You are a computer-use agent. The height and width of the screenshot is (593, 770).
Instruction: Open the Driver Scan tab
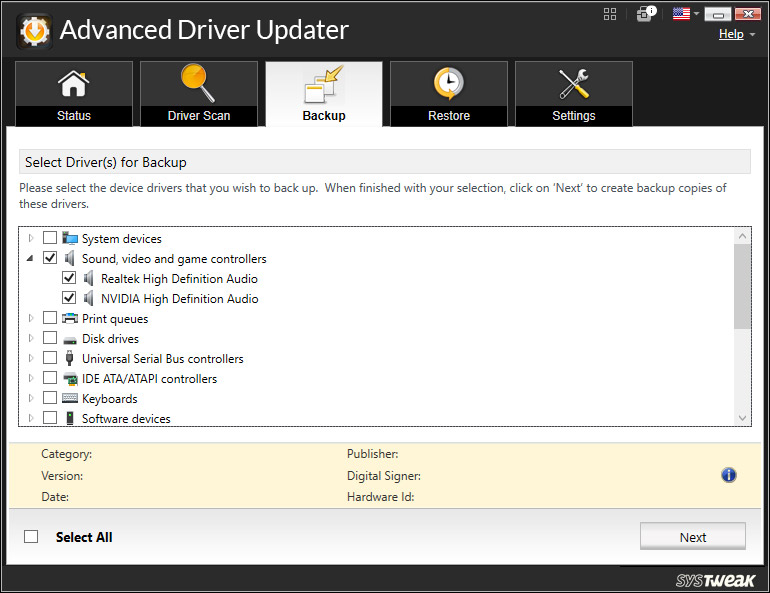(199, 94)
